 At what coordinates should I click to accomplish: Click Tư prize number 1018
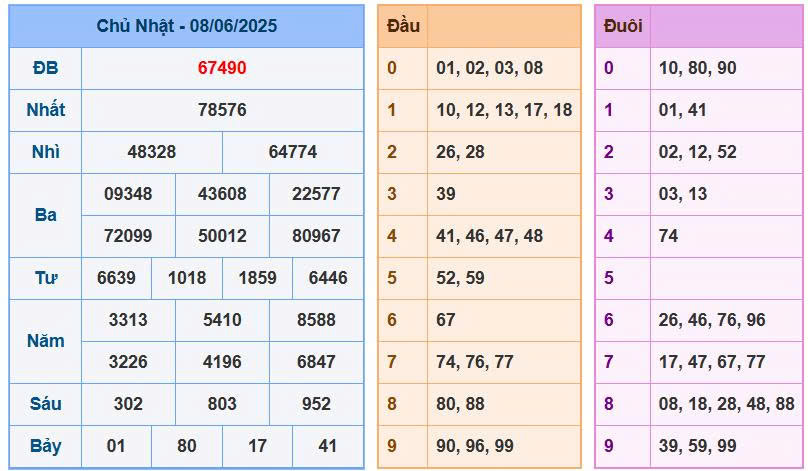click(187, 278)
